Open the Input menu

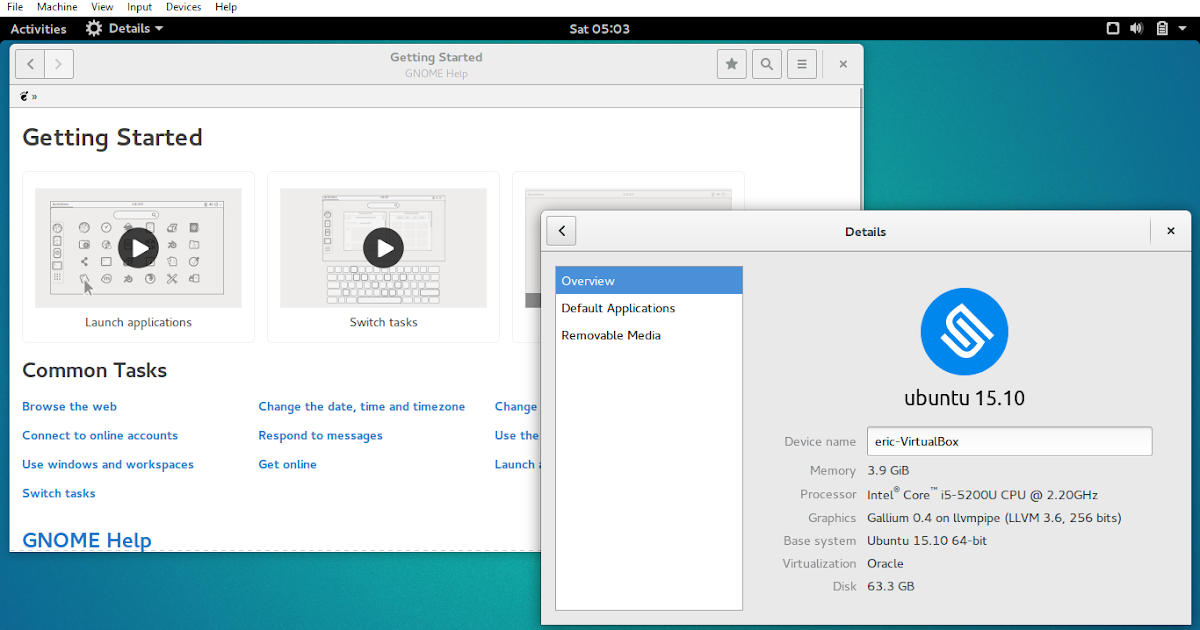[x=139, y=7]
